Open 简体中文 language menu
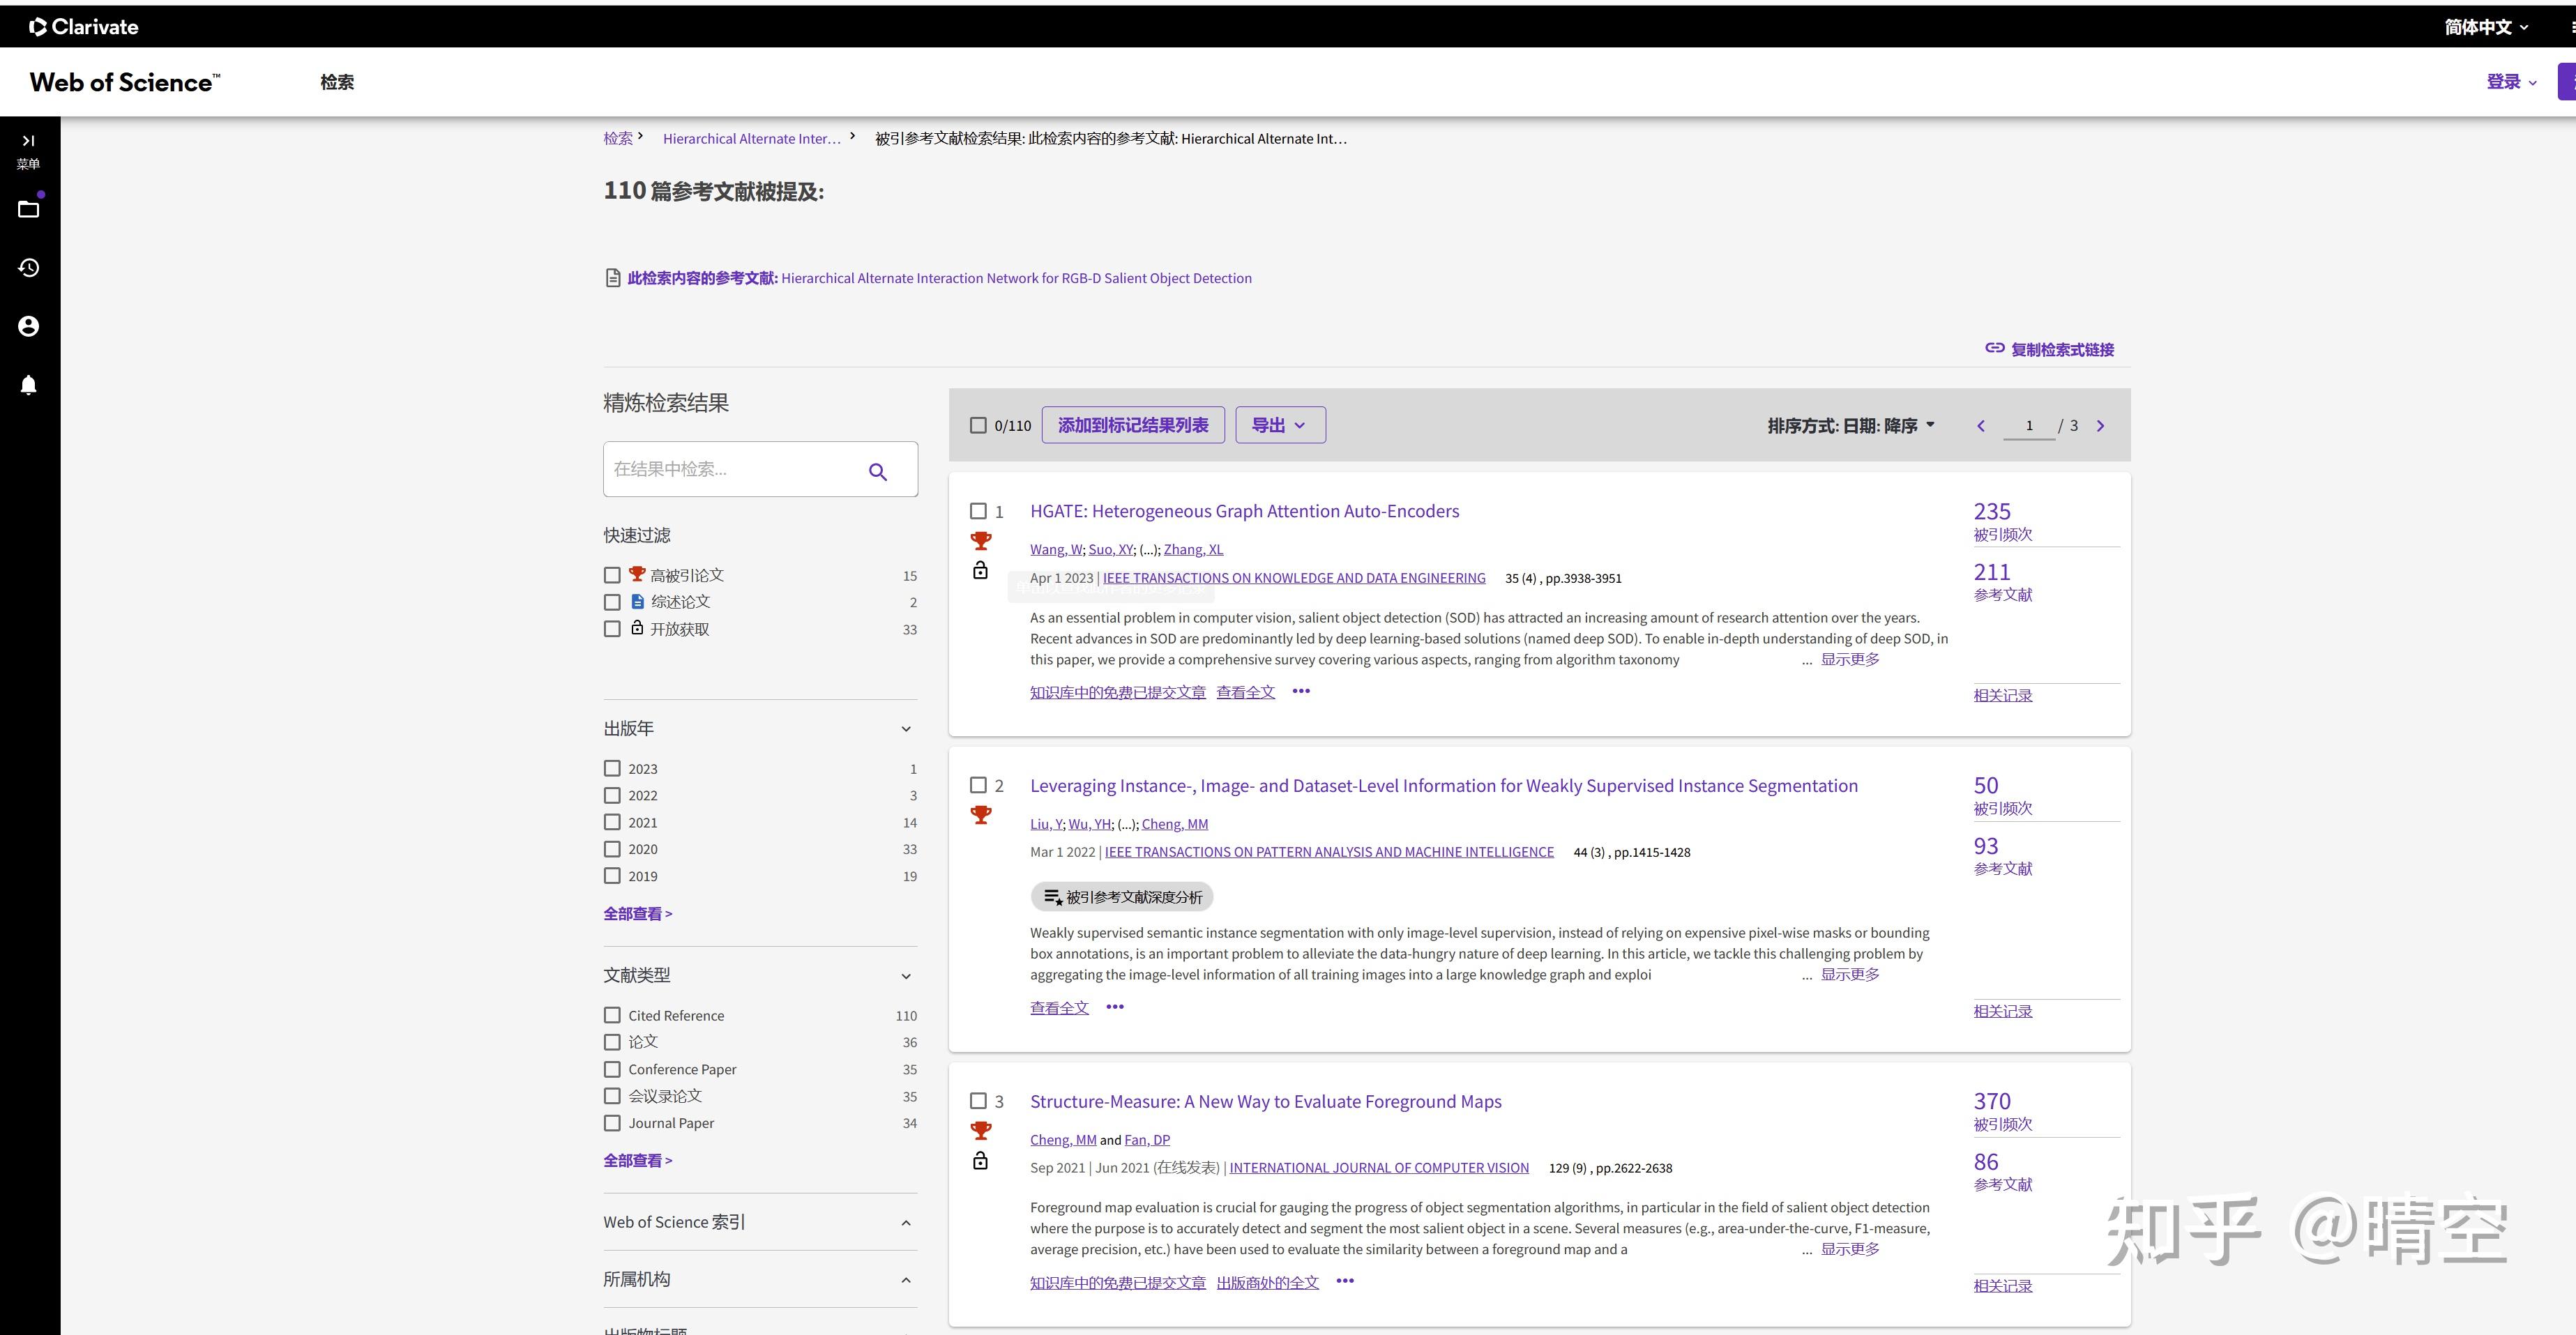 [x=2485, y=27]
